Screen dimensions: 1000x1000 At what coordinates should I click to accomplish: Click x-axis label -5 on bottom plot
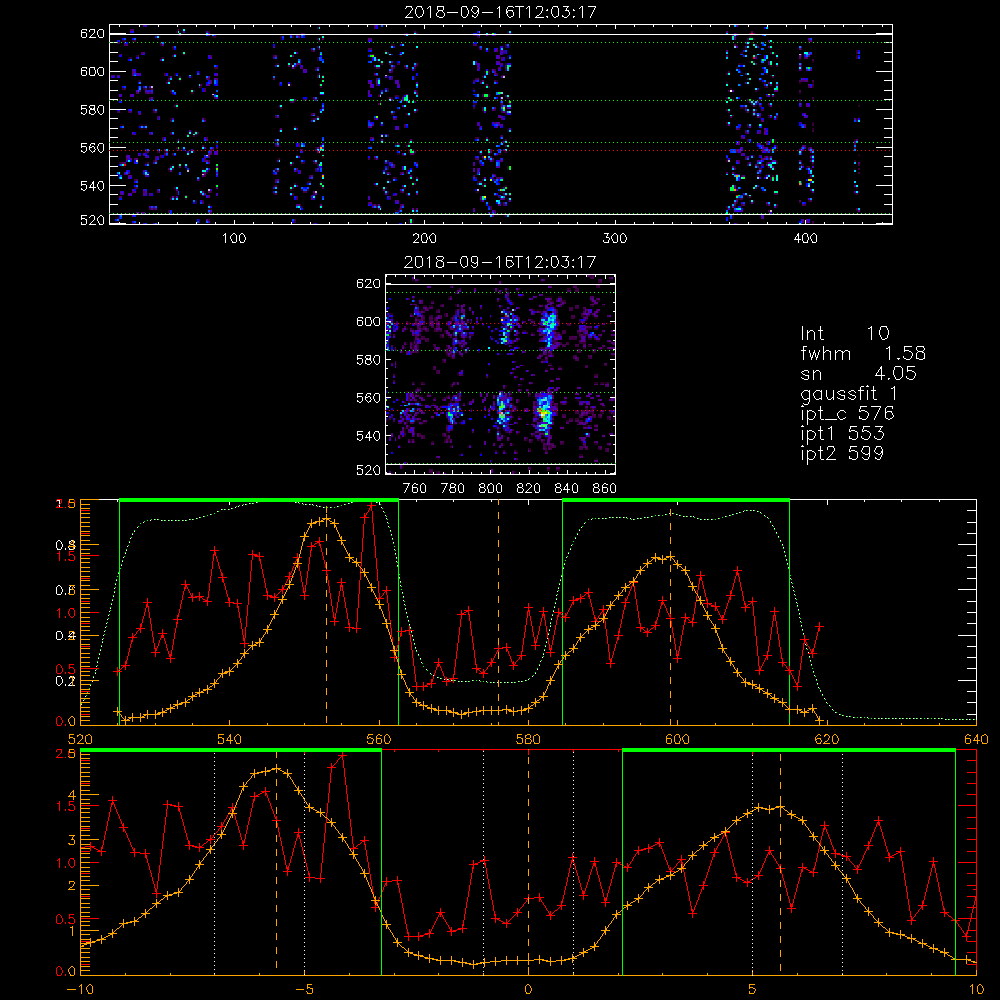304,990
